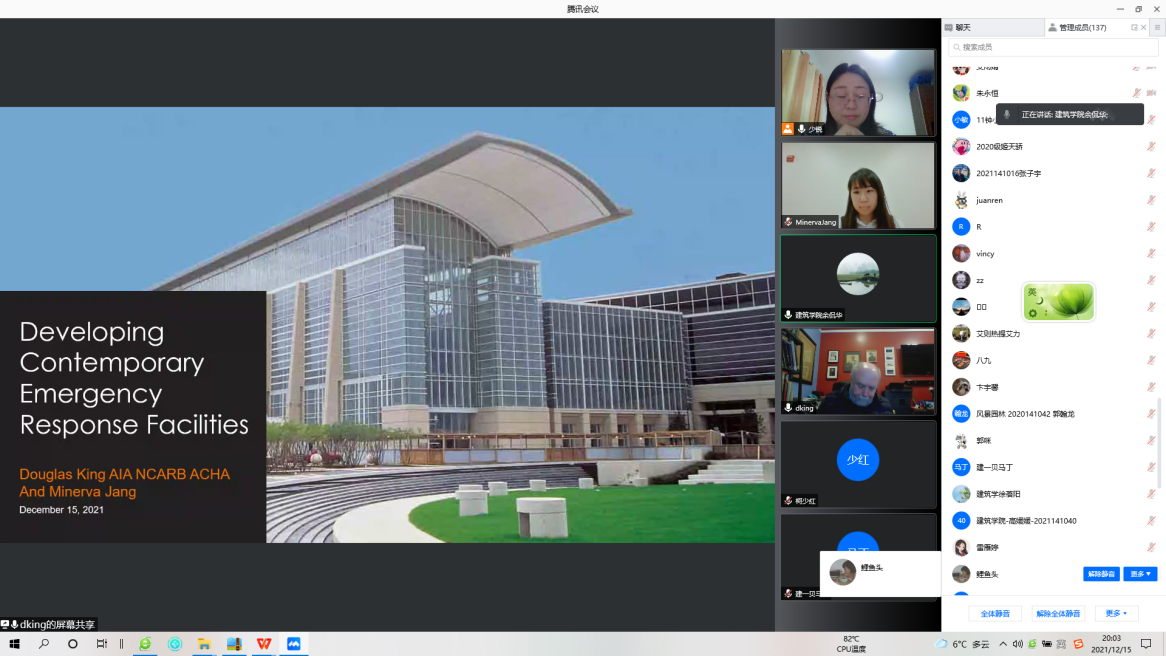Toggle microphone mute for vincy
Screen dimensions: 1166x656
(x=1150, y=254)
